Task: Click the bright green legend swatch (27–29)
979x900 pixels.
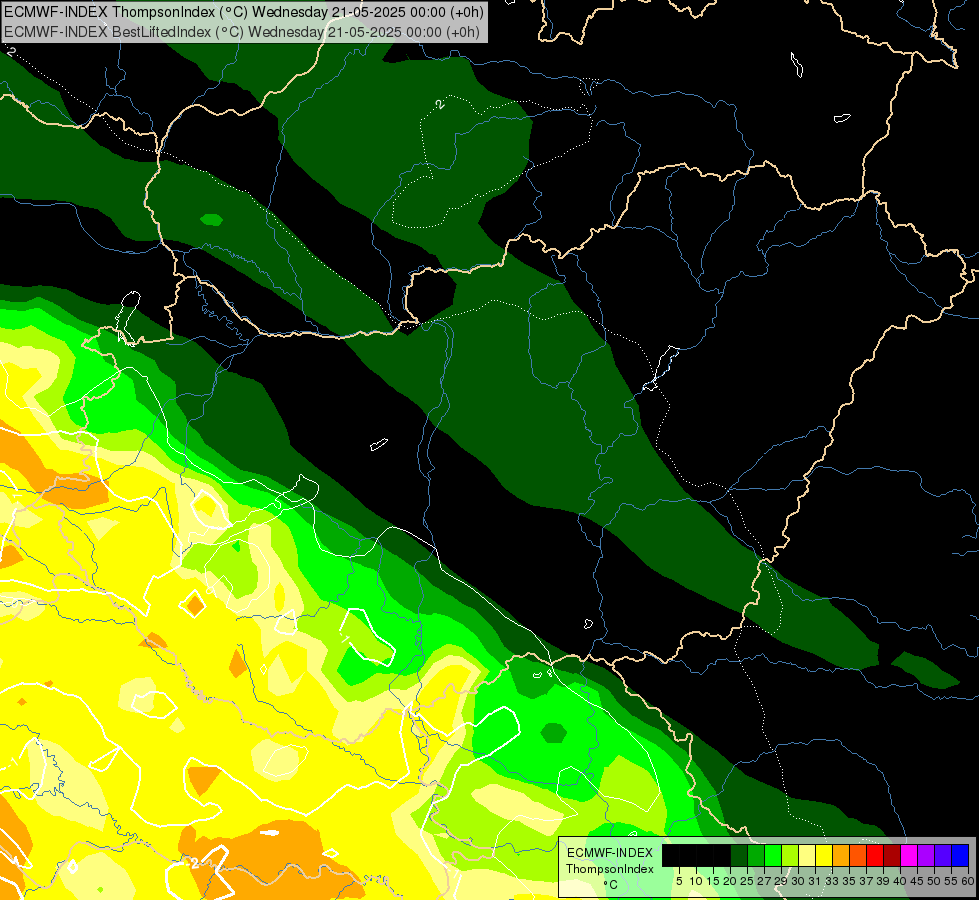Action: tap(773, 856)
